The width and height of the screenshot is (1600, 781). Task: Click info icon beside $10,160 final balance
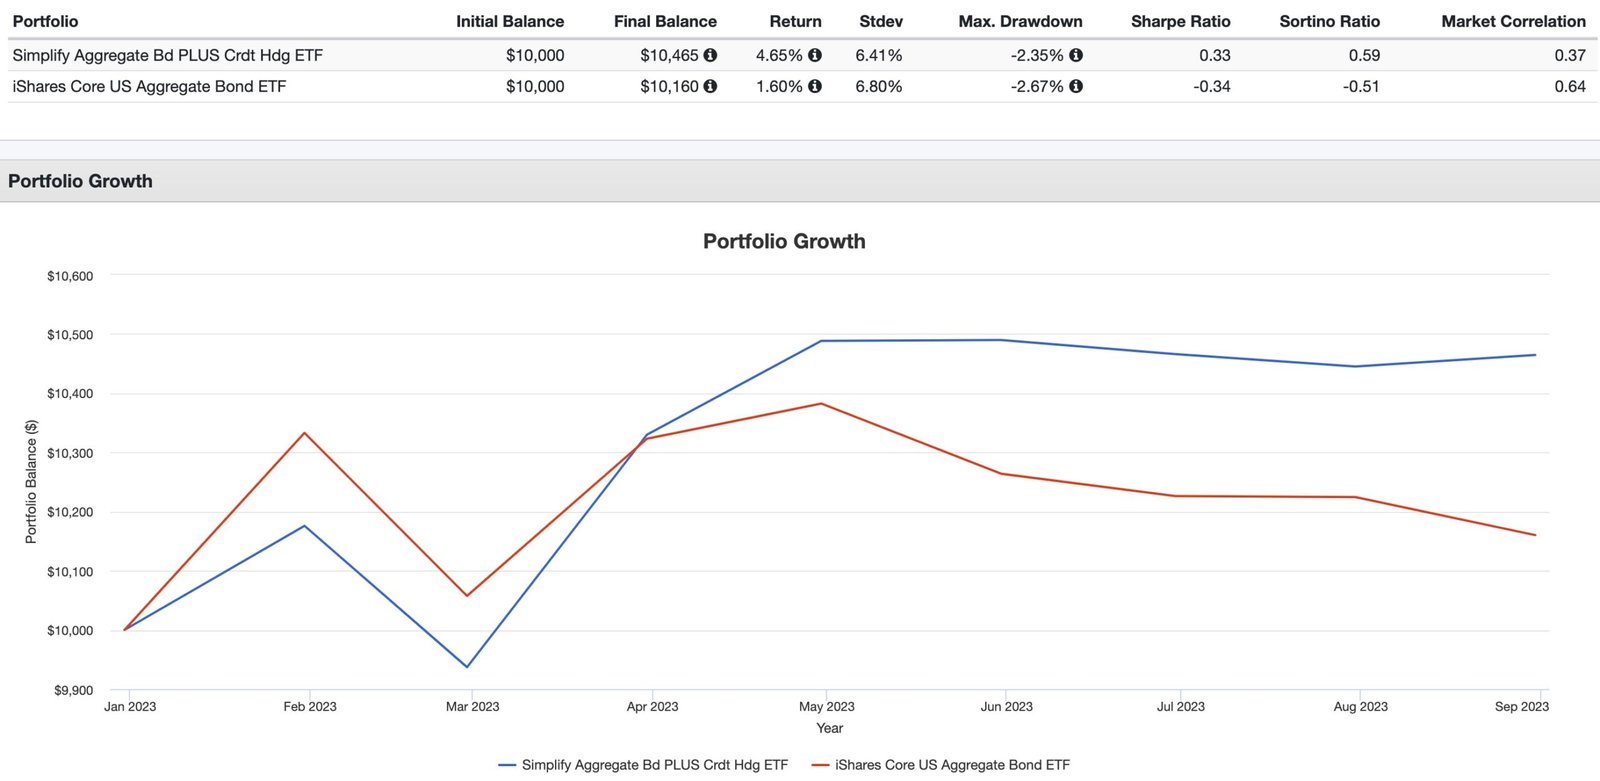point(710,86)
